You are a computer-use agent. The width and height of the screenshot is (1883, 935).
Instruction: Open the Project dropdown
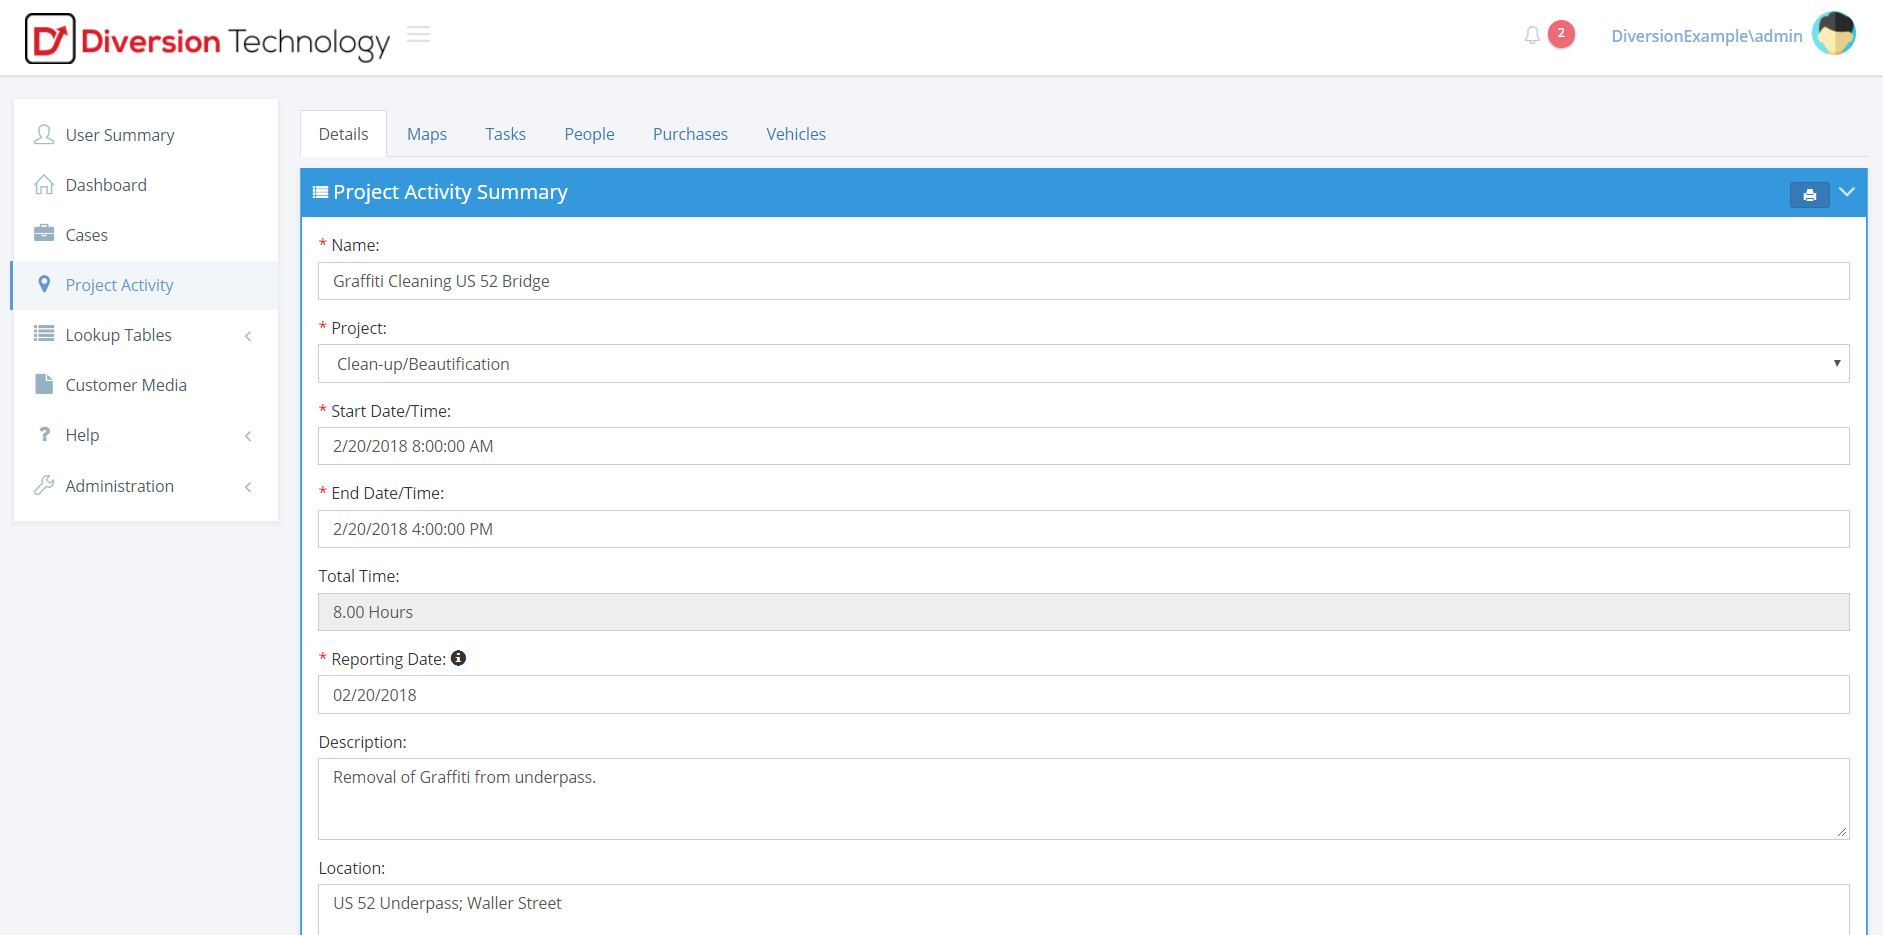pyautogui.click(x=1083, y=364)
